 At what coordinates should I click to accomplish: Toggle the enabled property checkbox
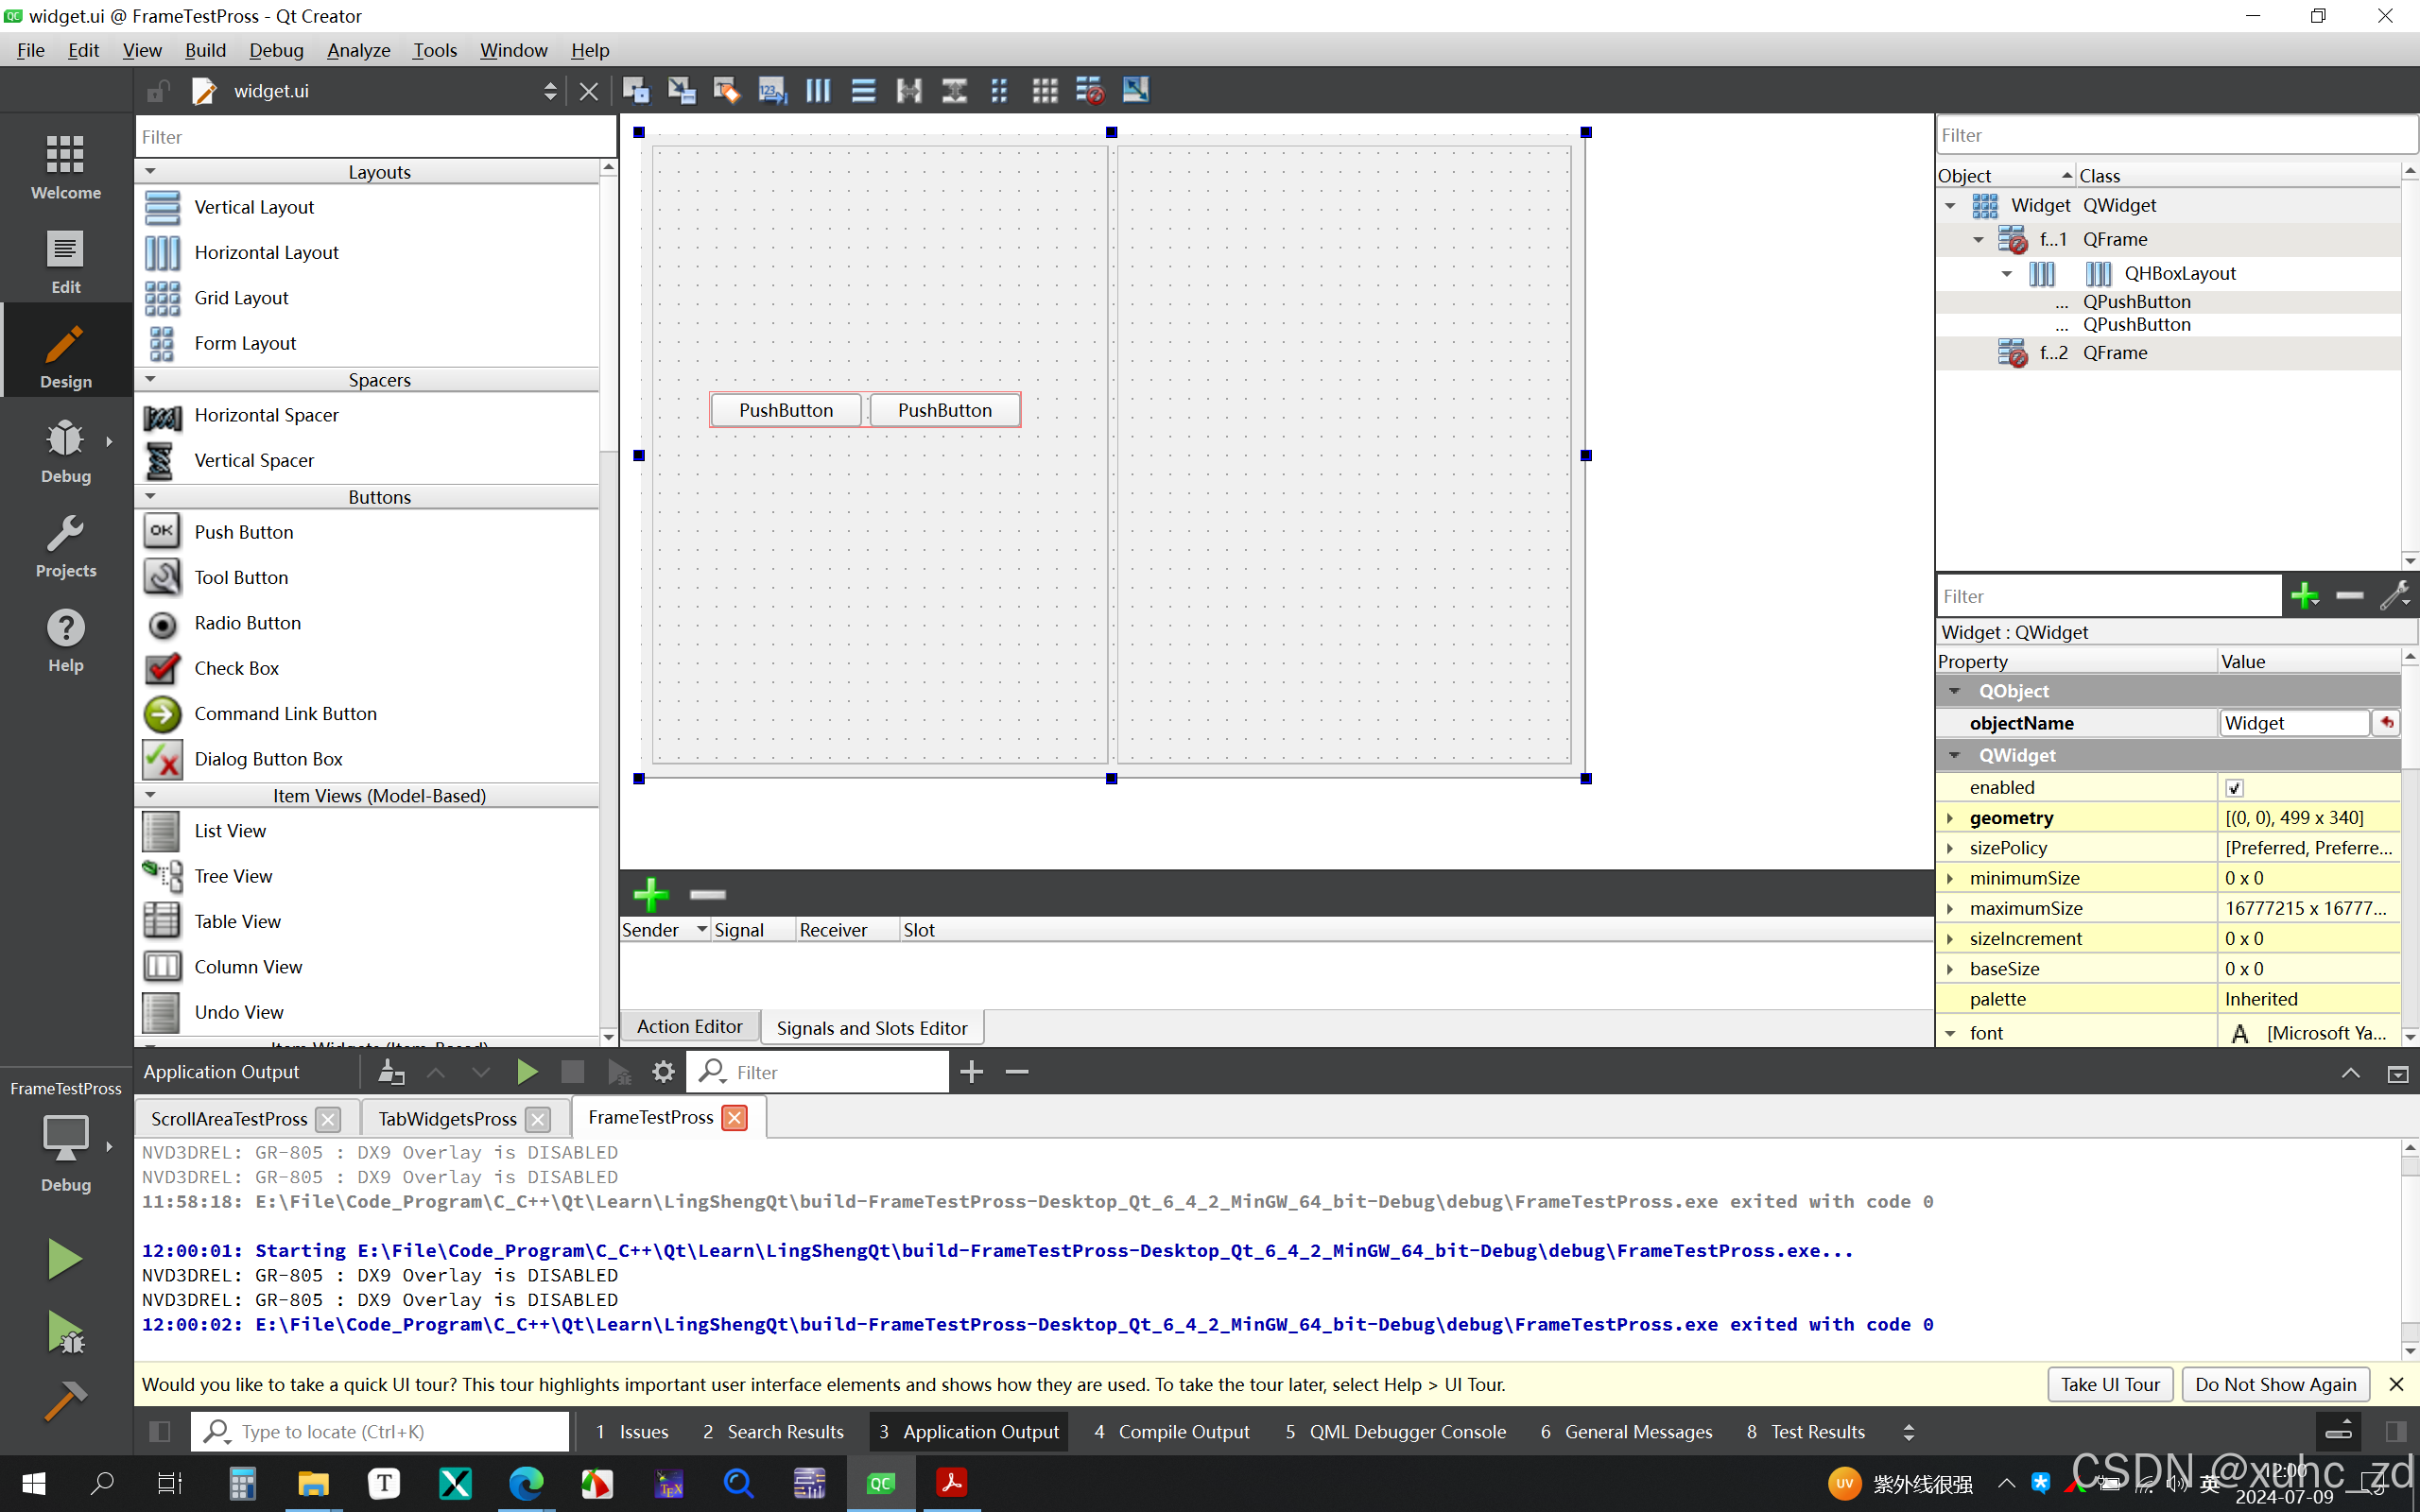point(2234,788)
